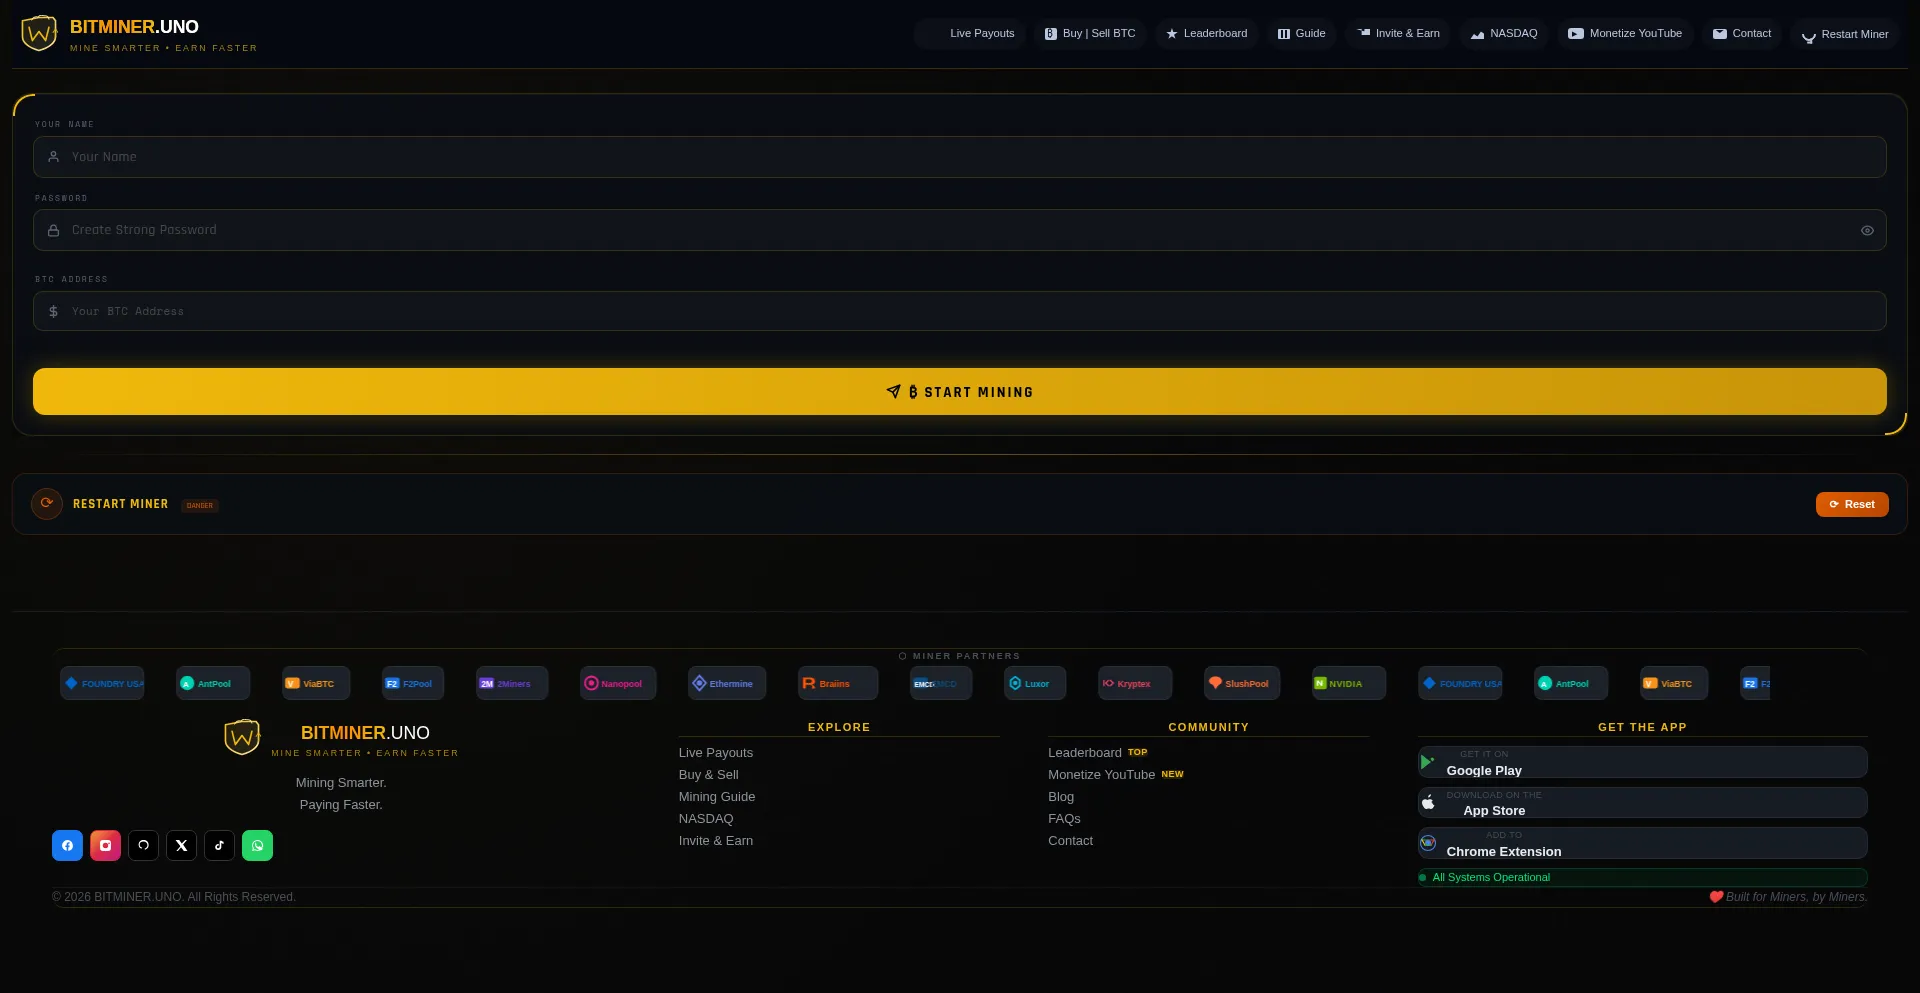This screenshot has width=1920, height=993.
Task: Open Live Payouts in the top navigation
Action: 970,34
